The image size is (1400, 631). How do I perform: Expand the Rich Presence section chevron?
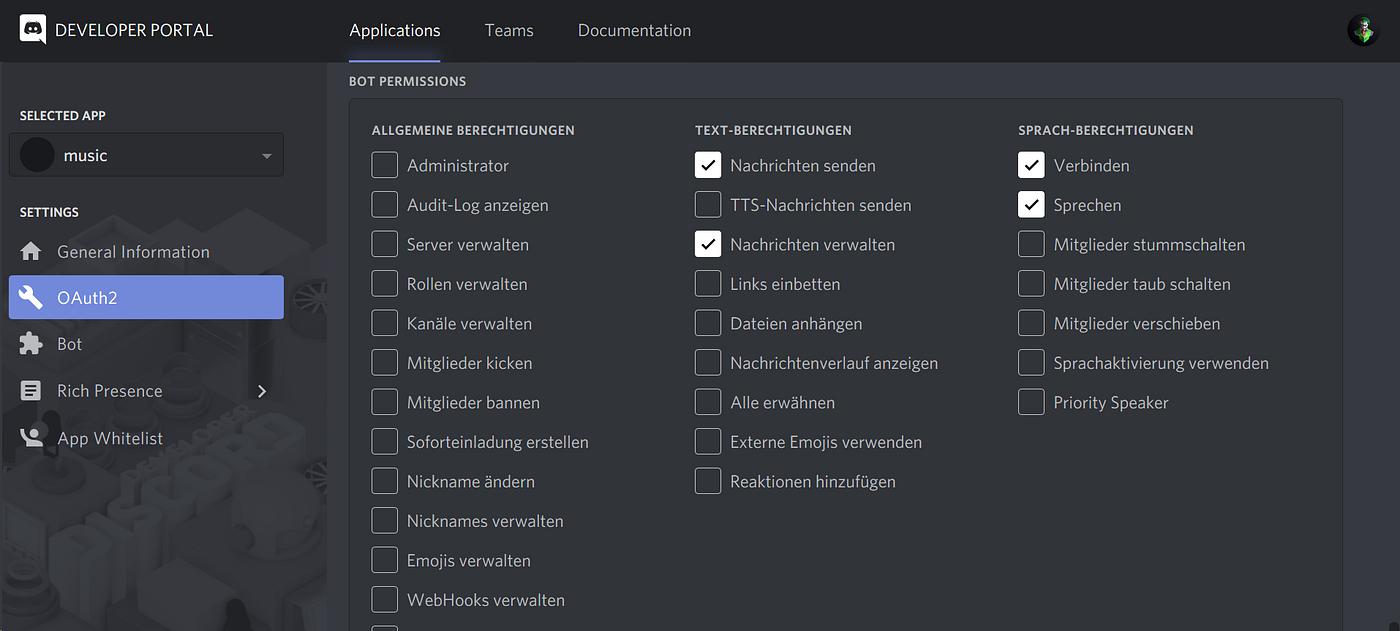click(261, 390)
